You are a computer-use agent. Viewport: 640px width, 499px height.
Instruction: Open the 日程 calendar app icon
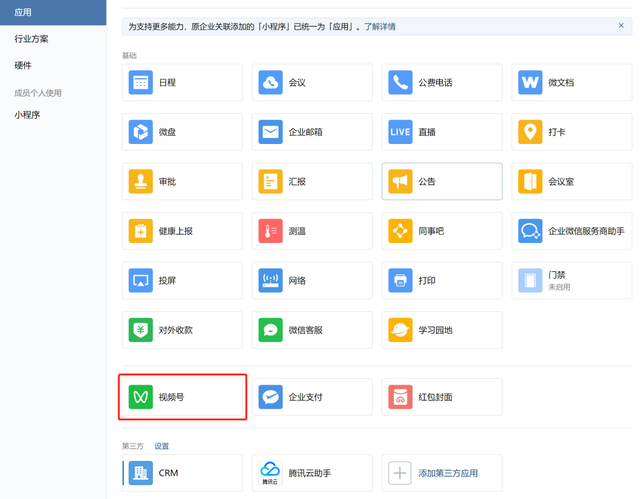coord(140,82)
